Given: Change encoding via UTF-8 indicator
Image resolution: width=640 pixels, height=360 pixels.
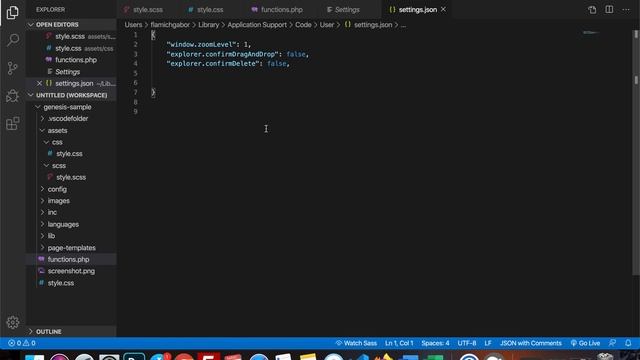Looking at the screenshot, I should [x=467, y=343].
